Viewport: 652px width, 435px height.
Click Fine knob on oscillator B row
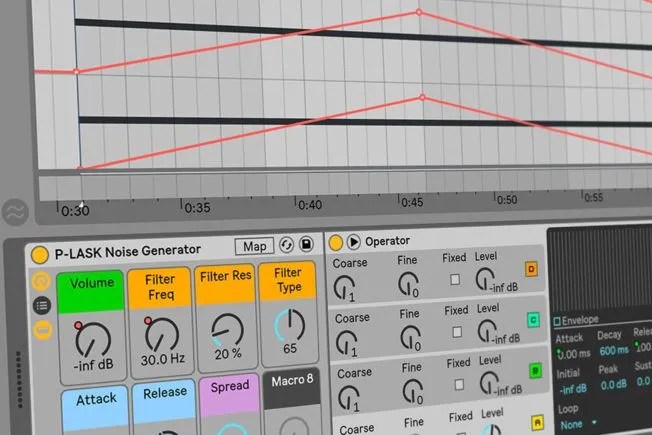click(x=412, y=391)
